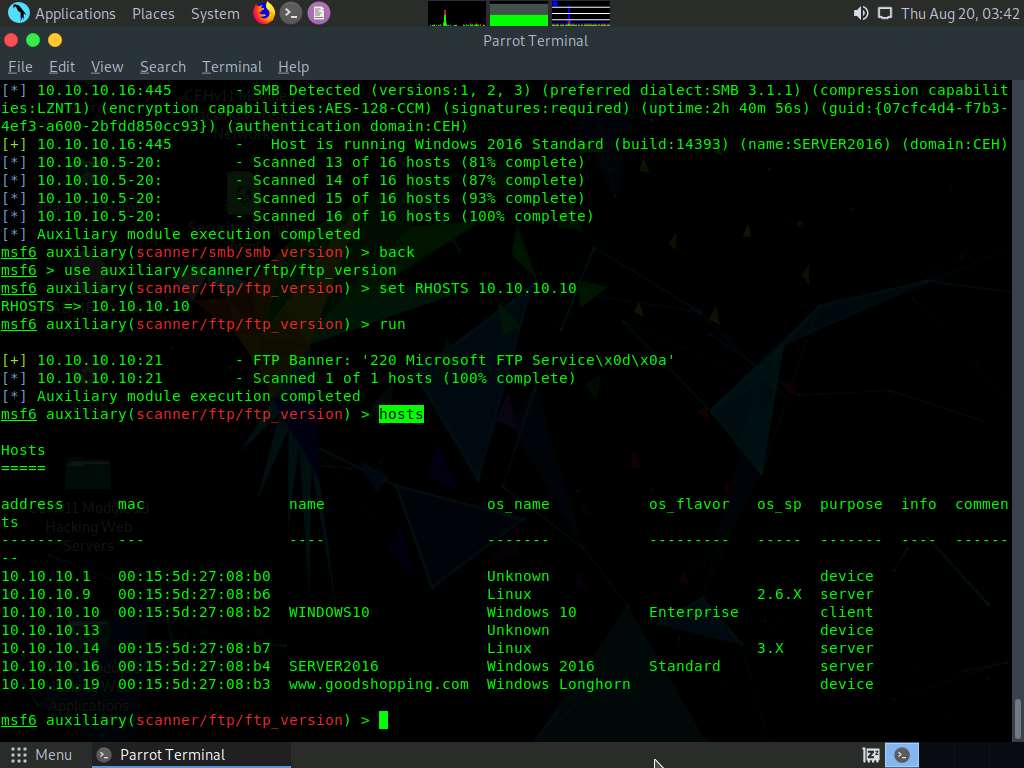Image resolution: width=1024 pixels, height=768 pixels.
Task: Select Parrot Terminal taskbar button
Action: pos(191,755)
